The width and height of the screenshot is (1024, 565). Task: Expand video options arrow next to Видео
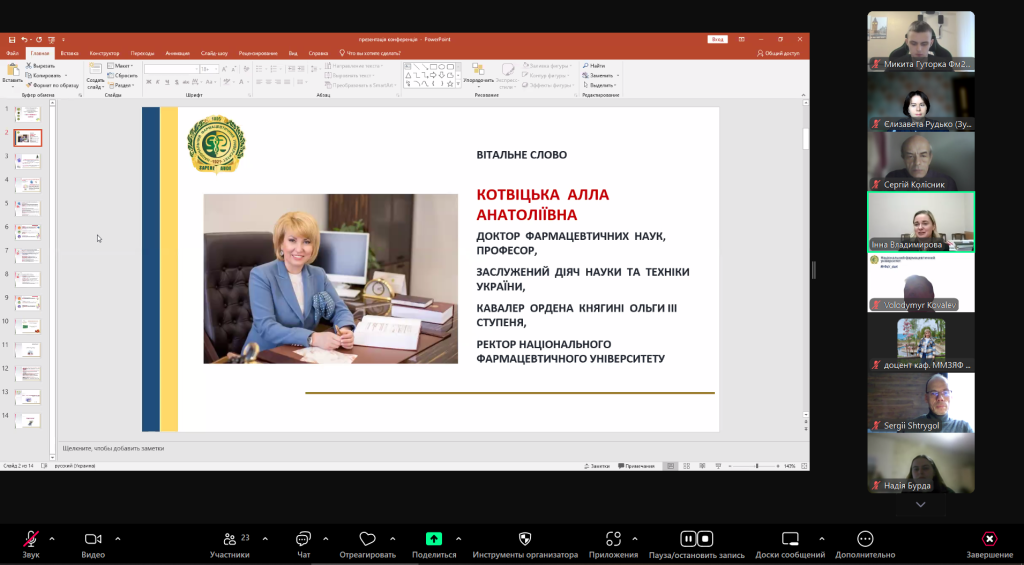click(118, 539)
